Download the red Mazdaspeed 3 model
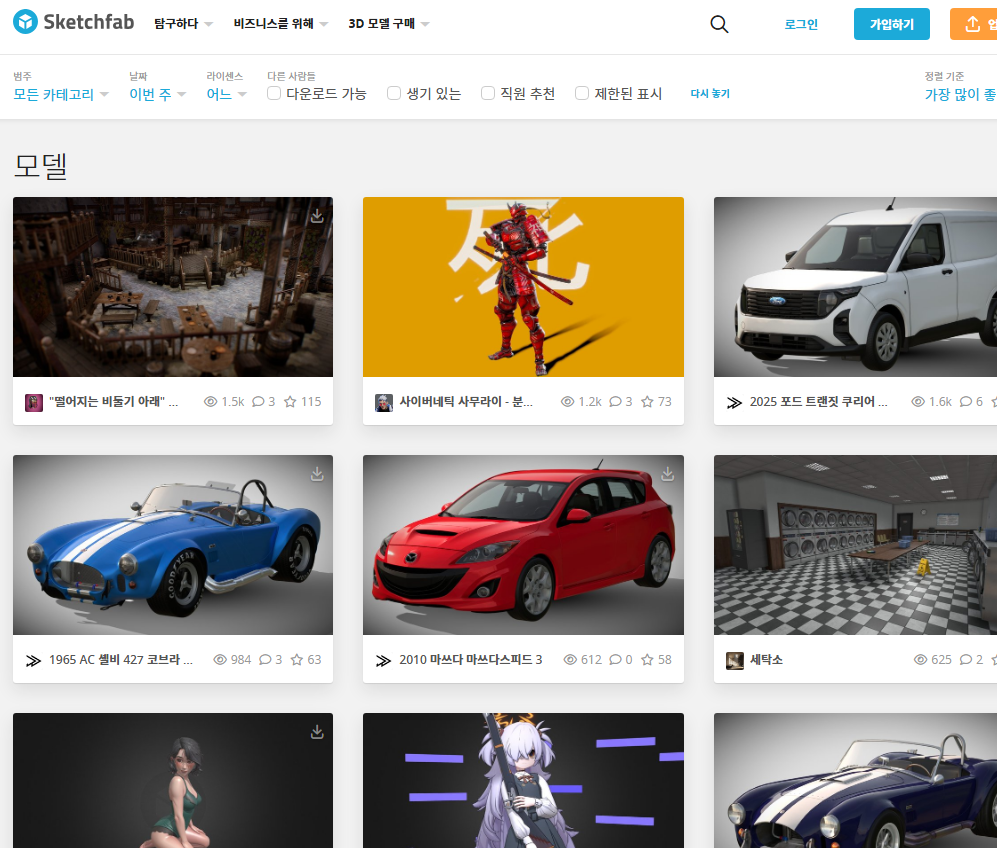This screenshot has height=848, width=997. pyautogui.click(x=667, y=473)
